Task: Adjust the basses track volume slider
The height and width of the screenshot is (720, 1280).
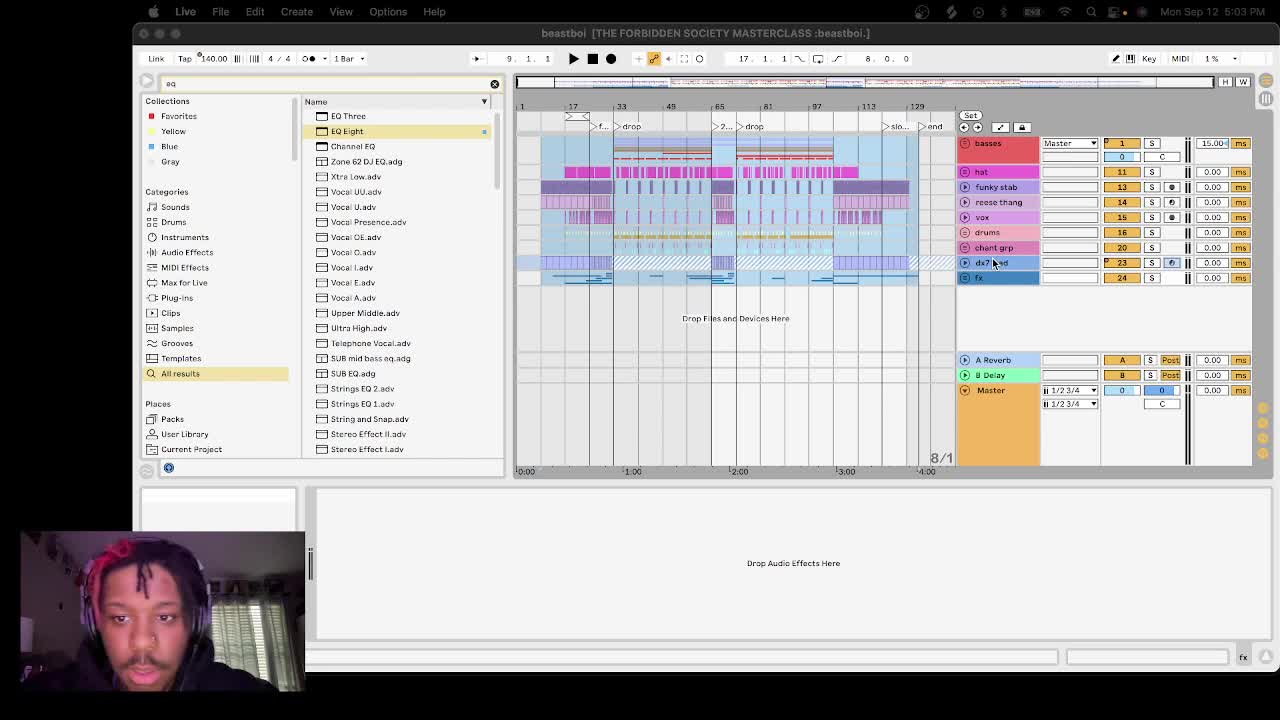Action: click(1122, 157)
